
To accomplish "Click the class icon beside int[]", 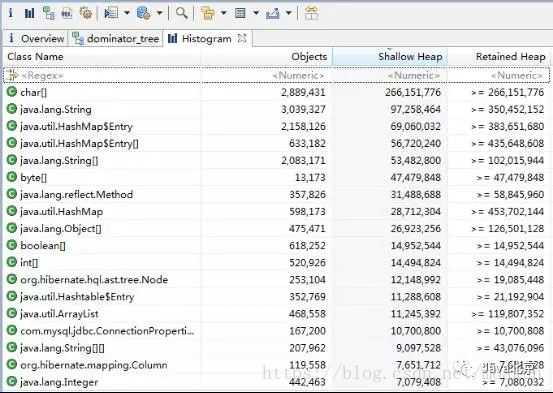I will [12, 262].
